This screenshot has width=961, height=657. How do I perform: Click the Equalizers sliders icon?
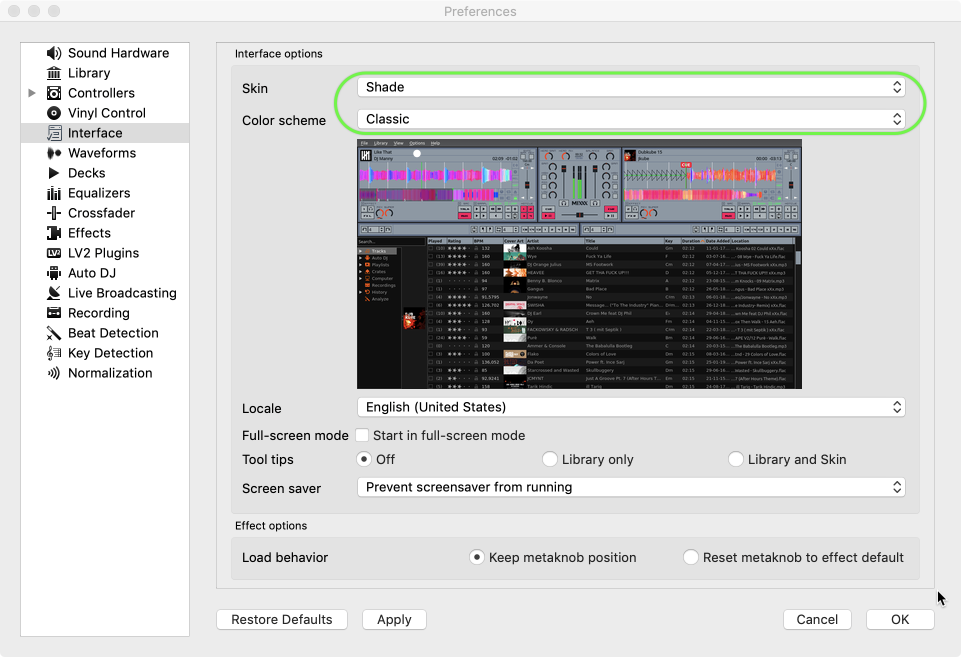point(54,193)
